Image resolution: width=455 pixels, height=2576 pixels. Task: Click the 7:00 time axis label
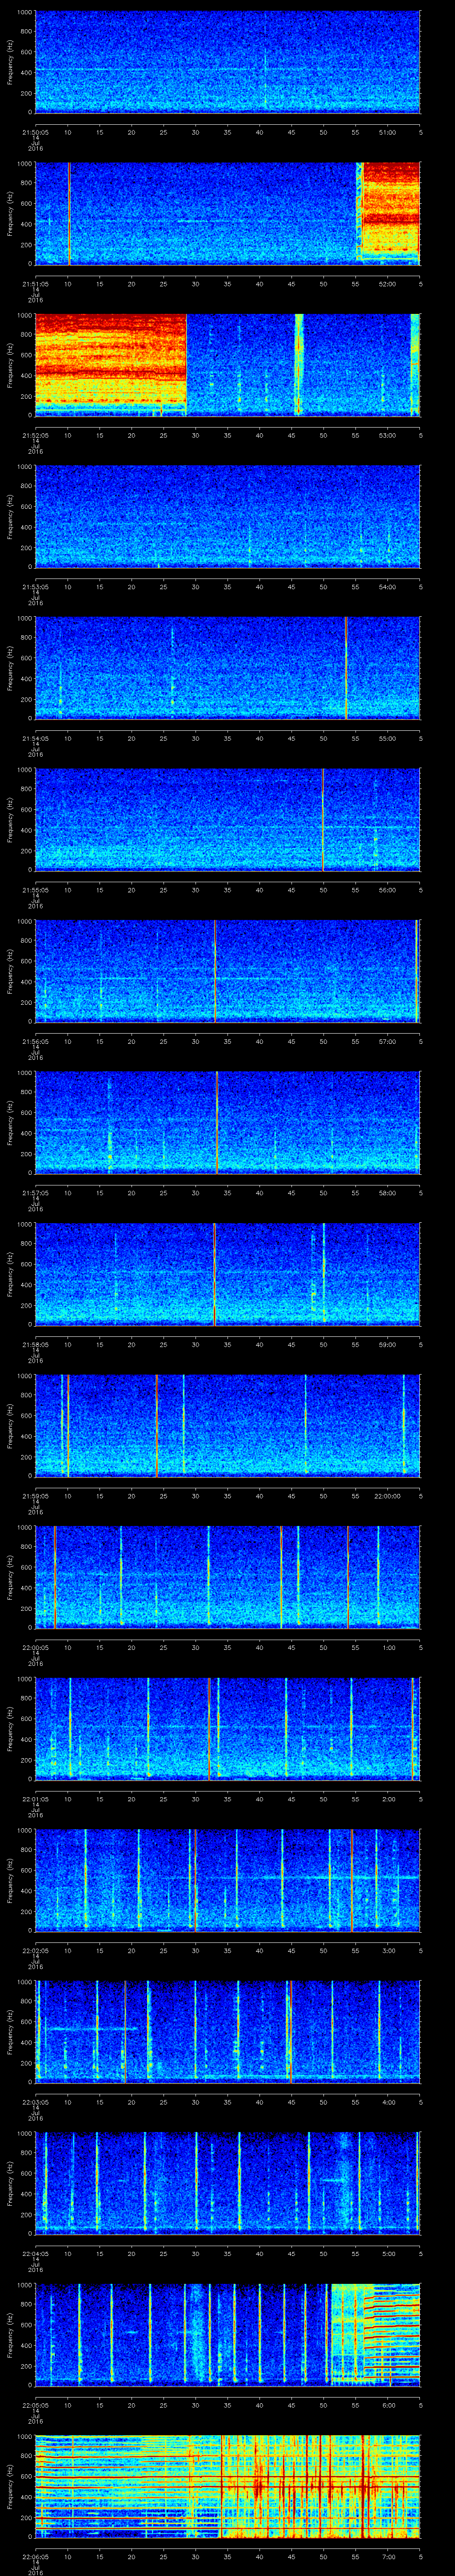387,2557
